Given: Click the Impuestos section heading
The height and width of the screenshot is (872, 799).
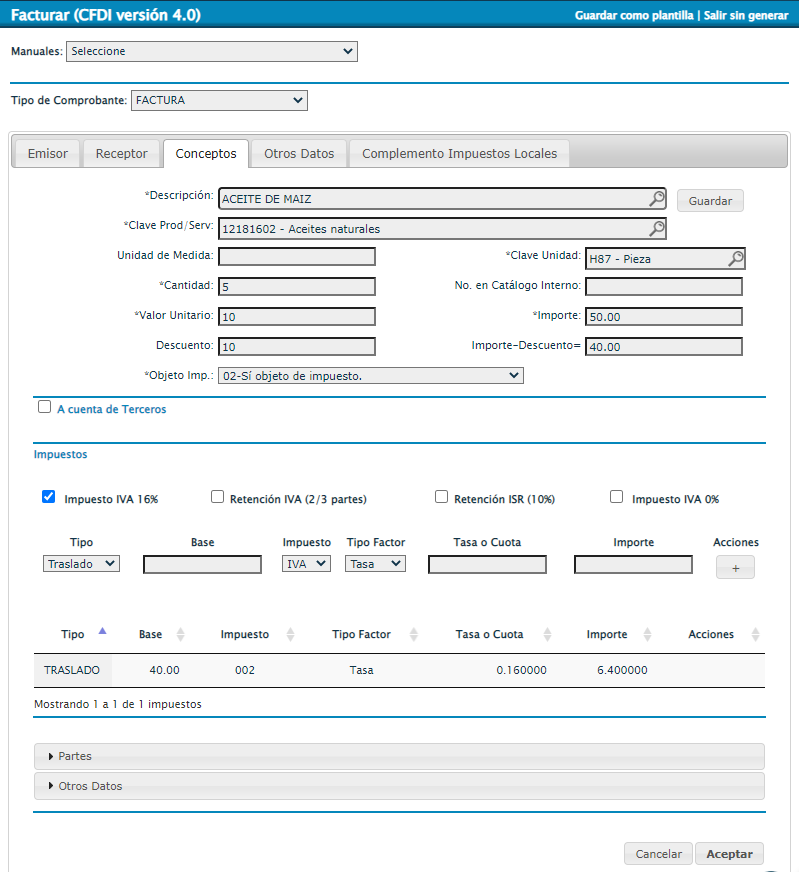Looking at the screenshot, I should tap(61, 454).
